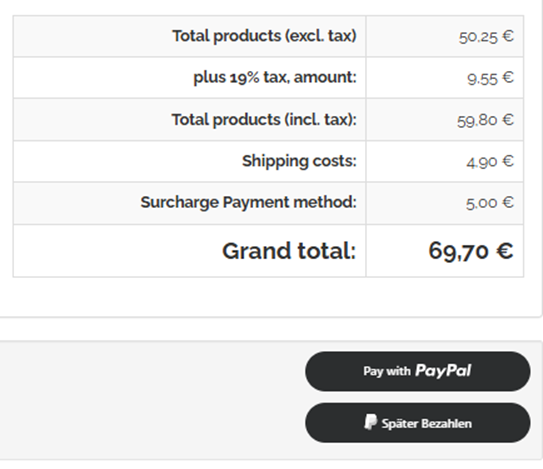The width and height of the screenshot is (543, 469).
Task: Click the PayPal wordmark in the pay button
Action: click(x=443, y=371)
